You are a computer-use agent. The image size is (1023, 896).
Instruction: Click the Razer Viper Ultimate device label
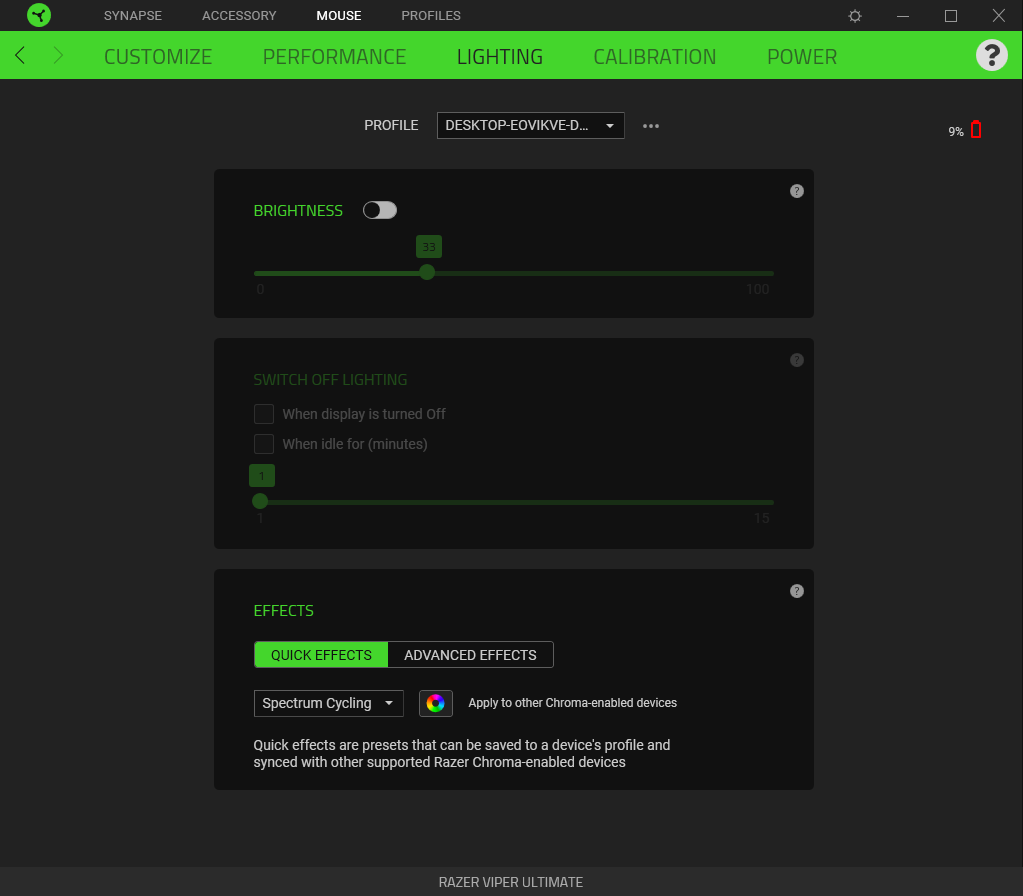(511, 882)
